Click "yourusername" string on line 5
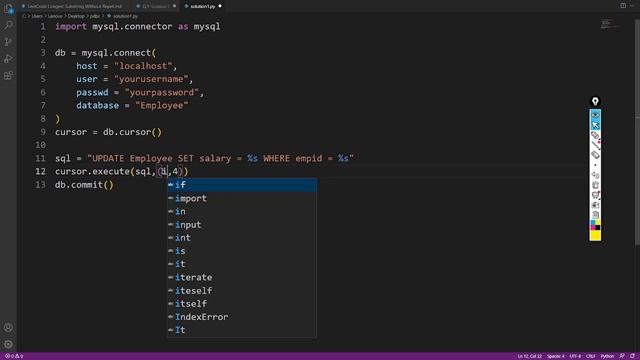 (x=151, y=79)
